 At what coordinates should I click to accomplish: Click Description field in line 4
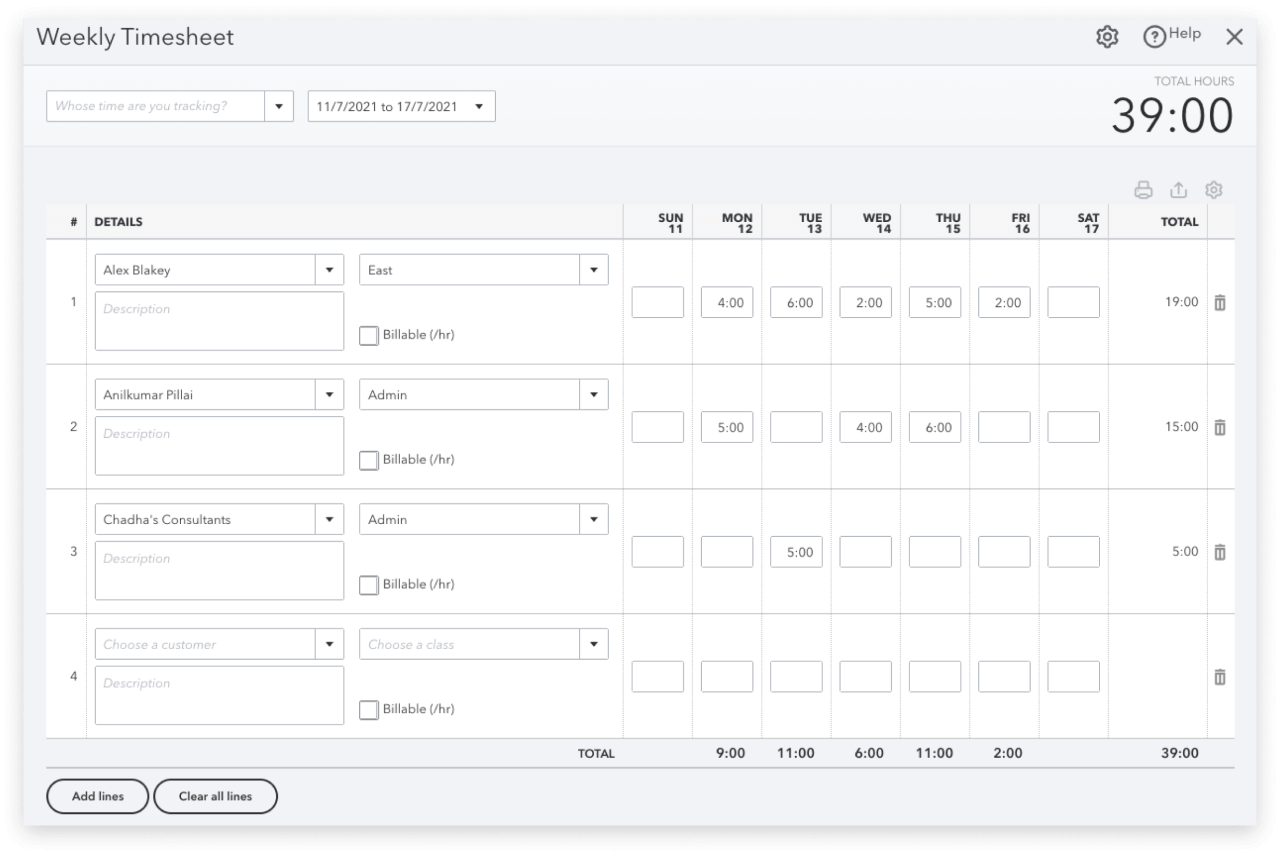tap(219, 695)
